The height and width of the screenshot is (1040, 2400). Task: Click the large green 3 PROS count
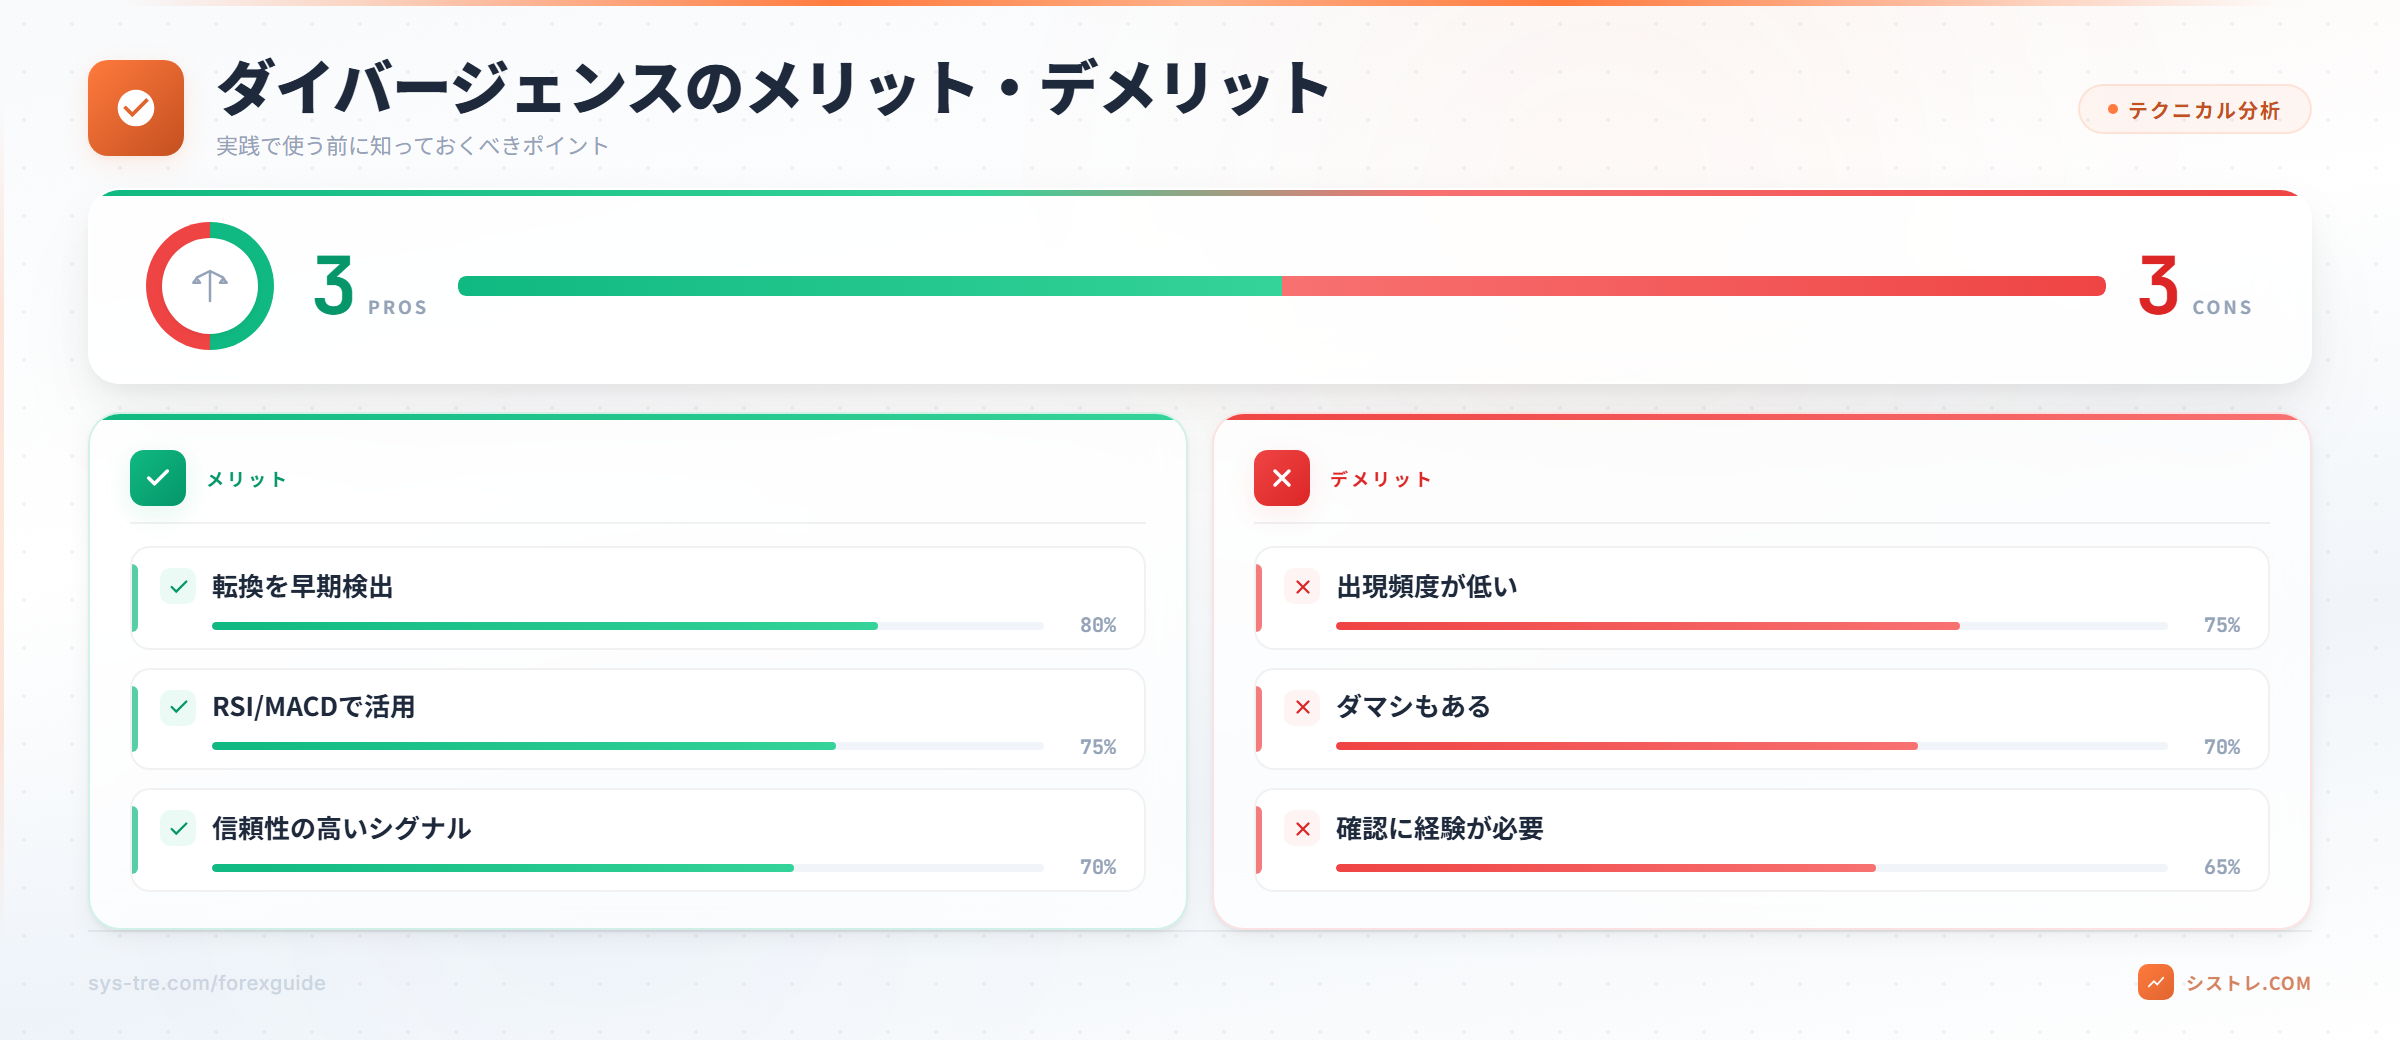click(x=335, y=286)
